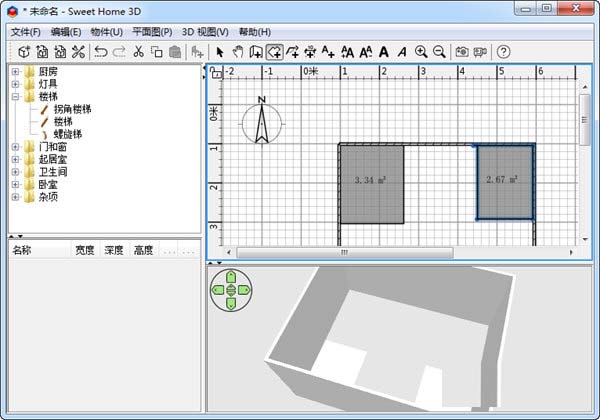This screenshot has width=600, height=420.
Task: Click the zoom out magnifier icon
Action: [438, 51]
